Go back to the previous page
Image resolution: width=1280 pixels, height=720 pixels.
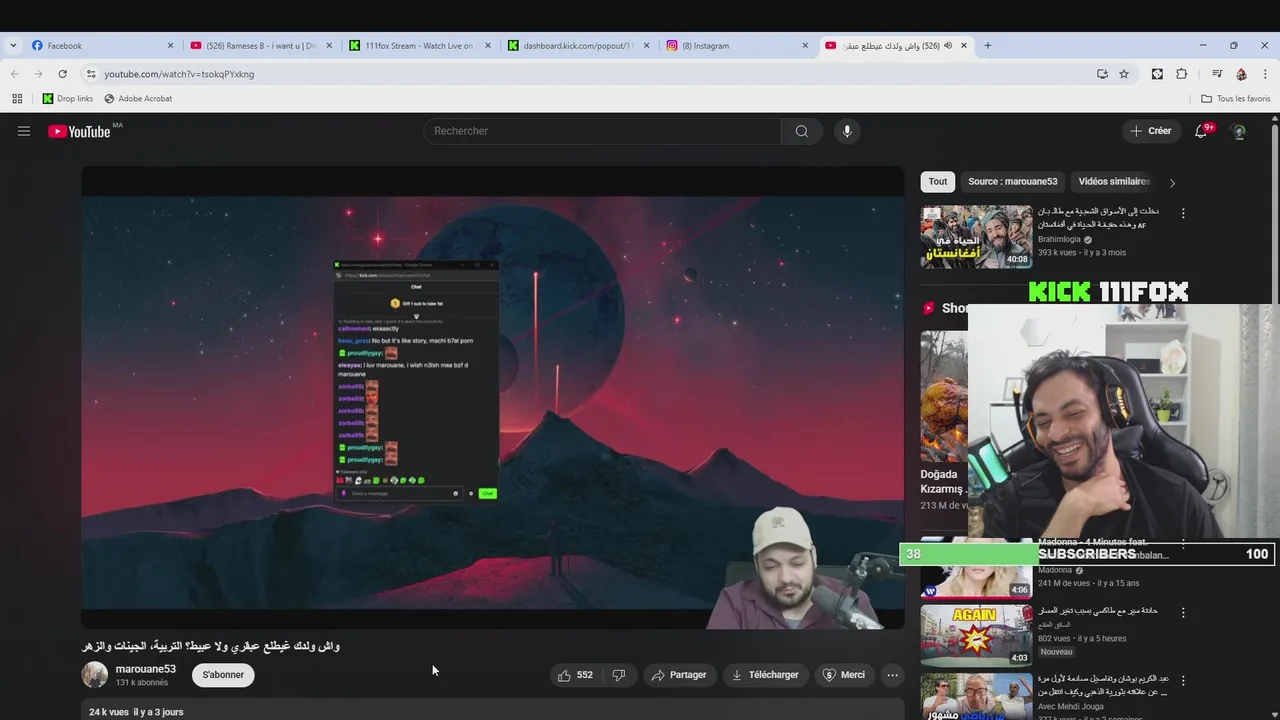pyautogui.click(x=14, y=74)
